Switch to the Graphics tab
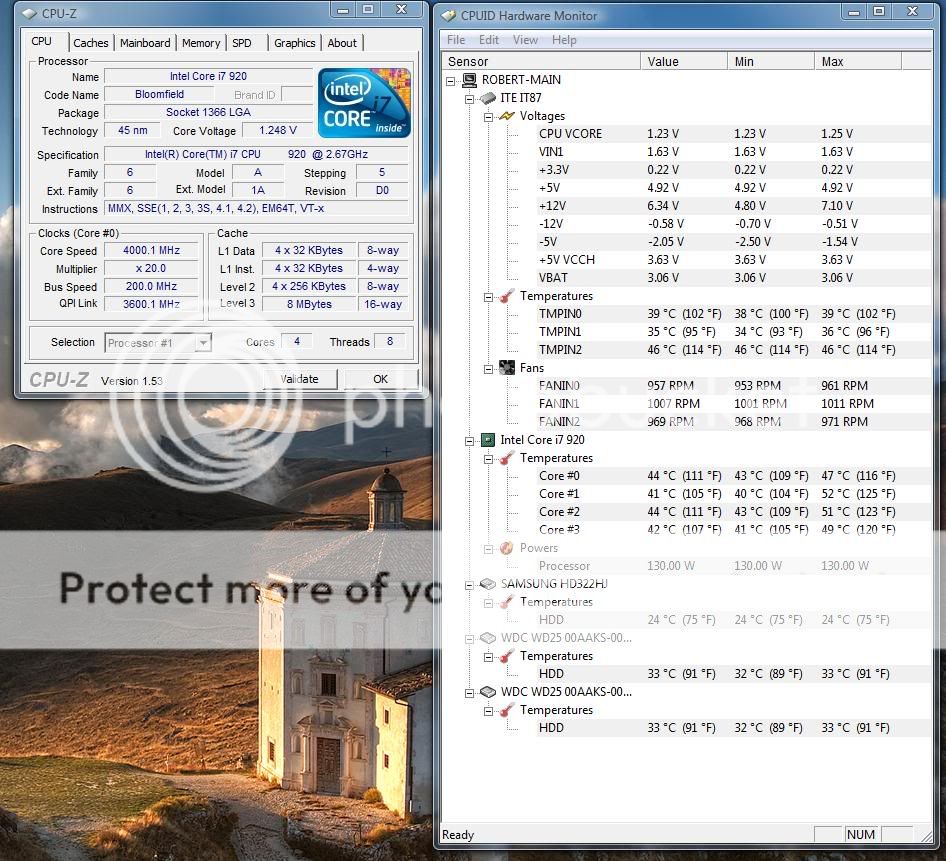 pos(294,43)
